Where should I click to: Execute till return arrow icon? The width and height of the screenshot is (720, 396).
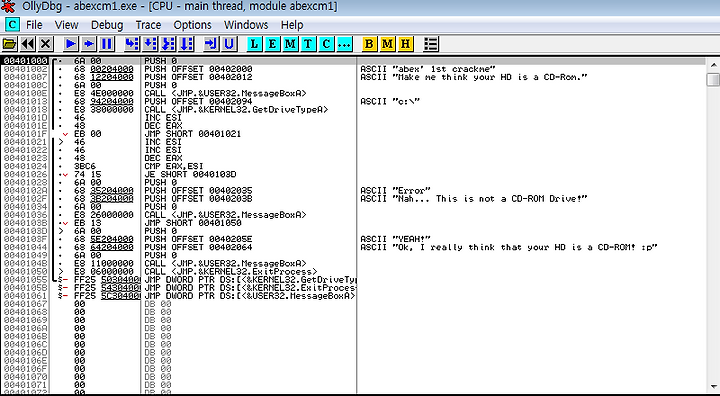pyautogui.click(x=212, y=44)
